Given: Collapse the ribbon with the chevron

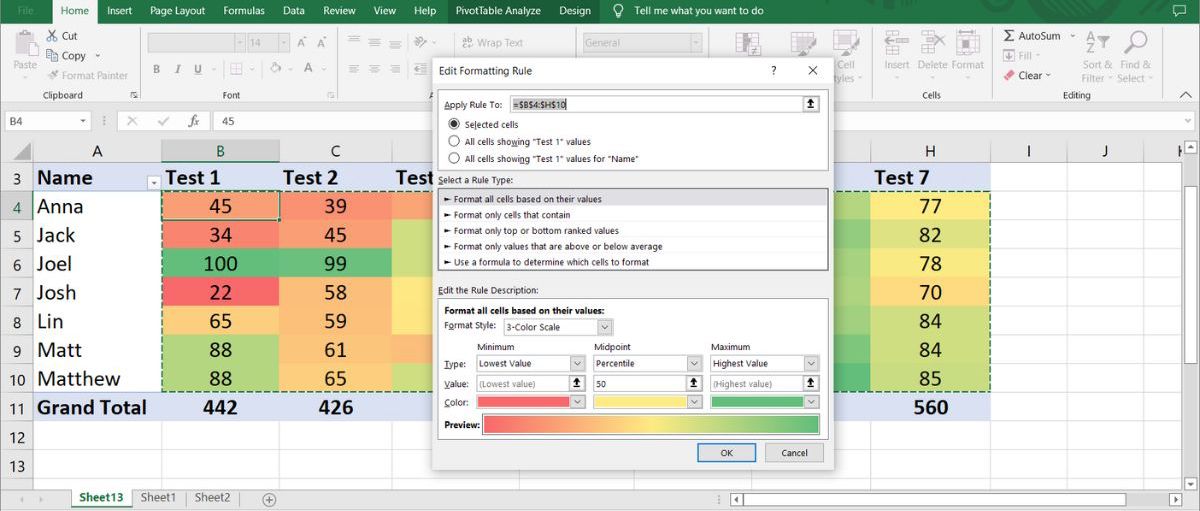Looking at the screenshot, I should coord(1186,97).
